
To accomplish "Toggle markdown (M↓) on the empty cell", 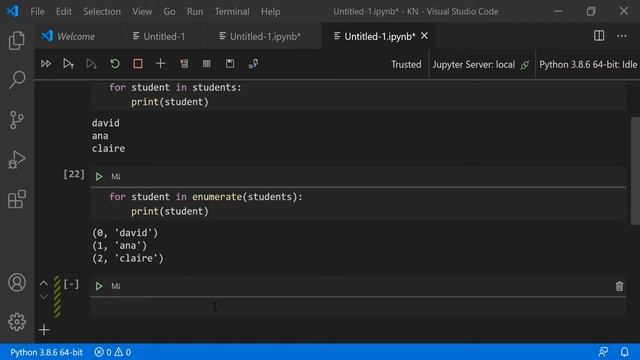I will point(116,286).
